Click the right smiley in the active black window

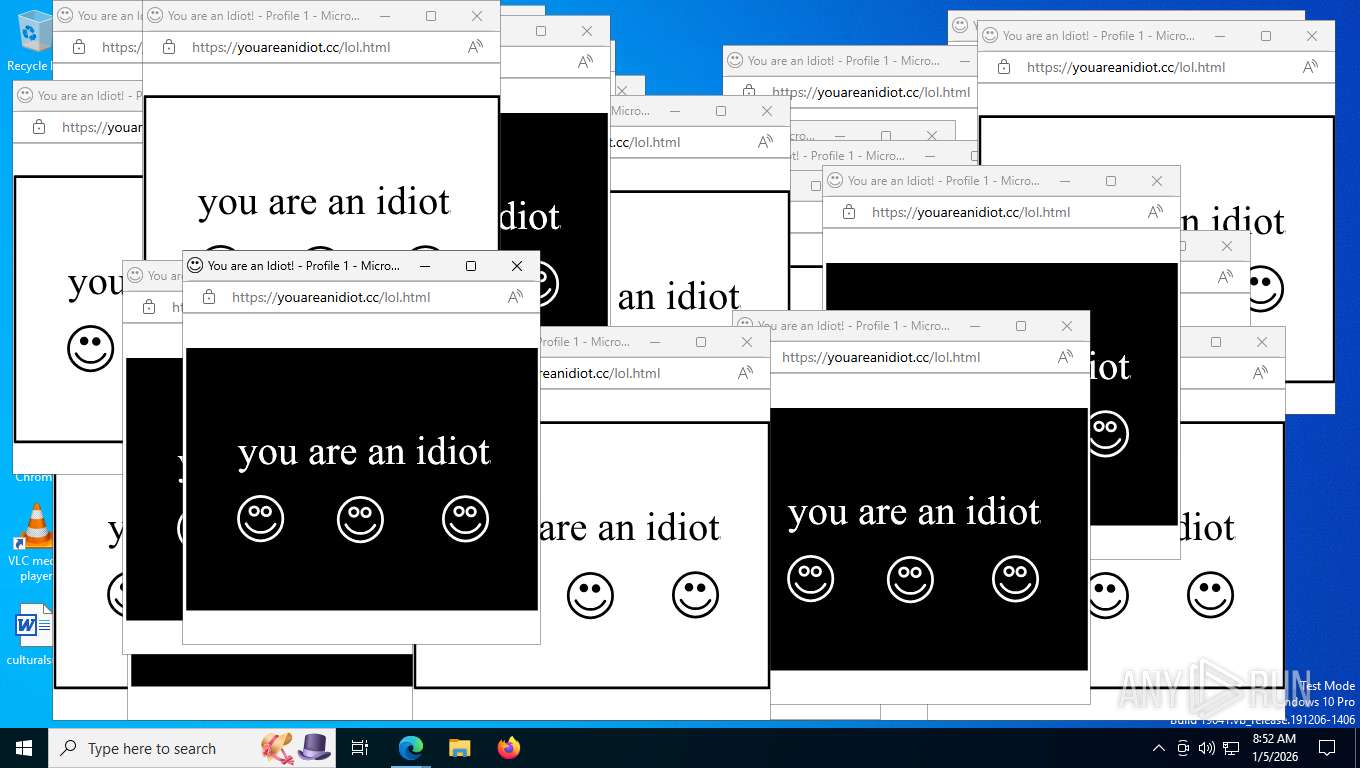point(465,519)
